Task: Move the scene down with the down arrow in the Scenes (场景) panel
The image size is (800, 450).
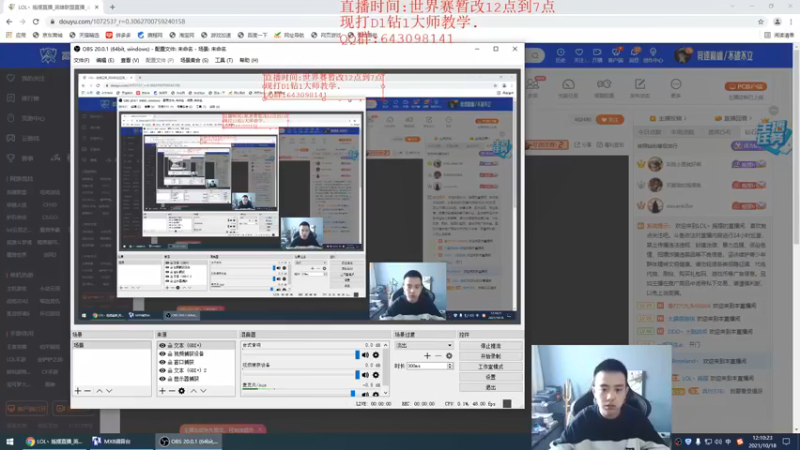Action: [109, 391]
